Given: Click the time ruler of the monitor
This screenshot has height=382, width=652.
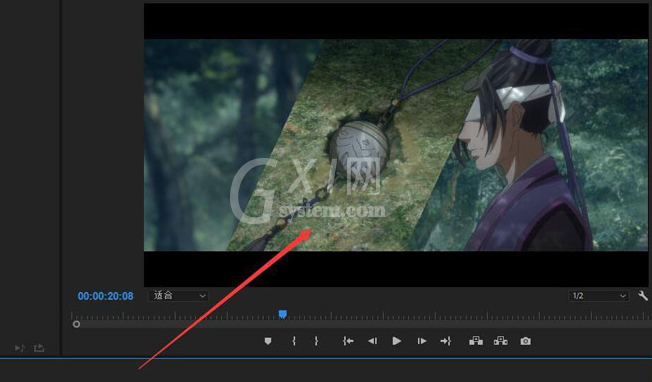Looking at the screenshot, I should point(361,315).
